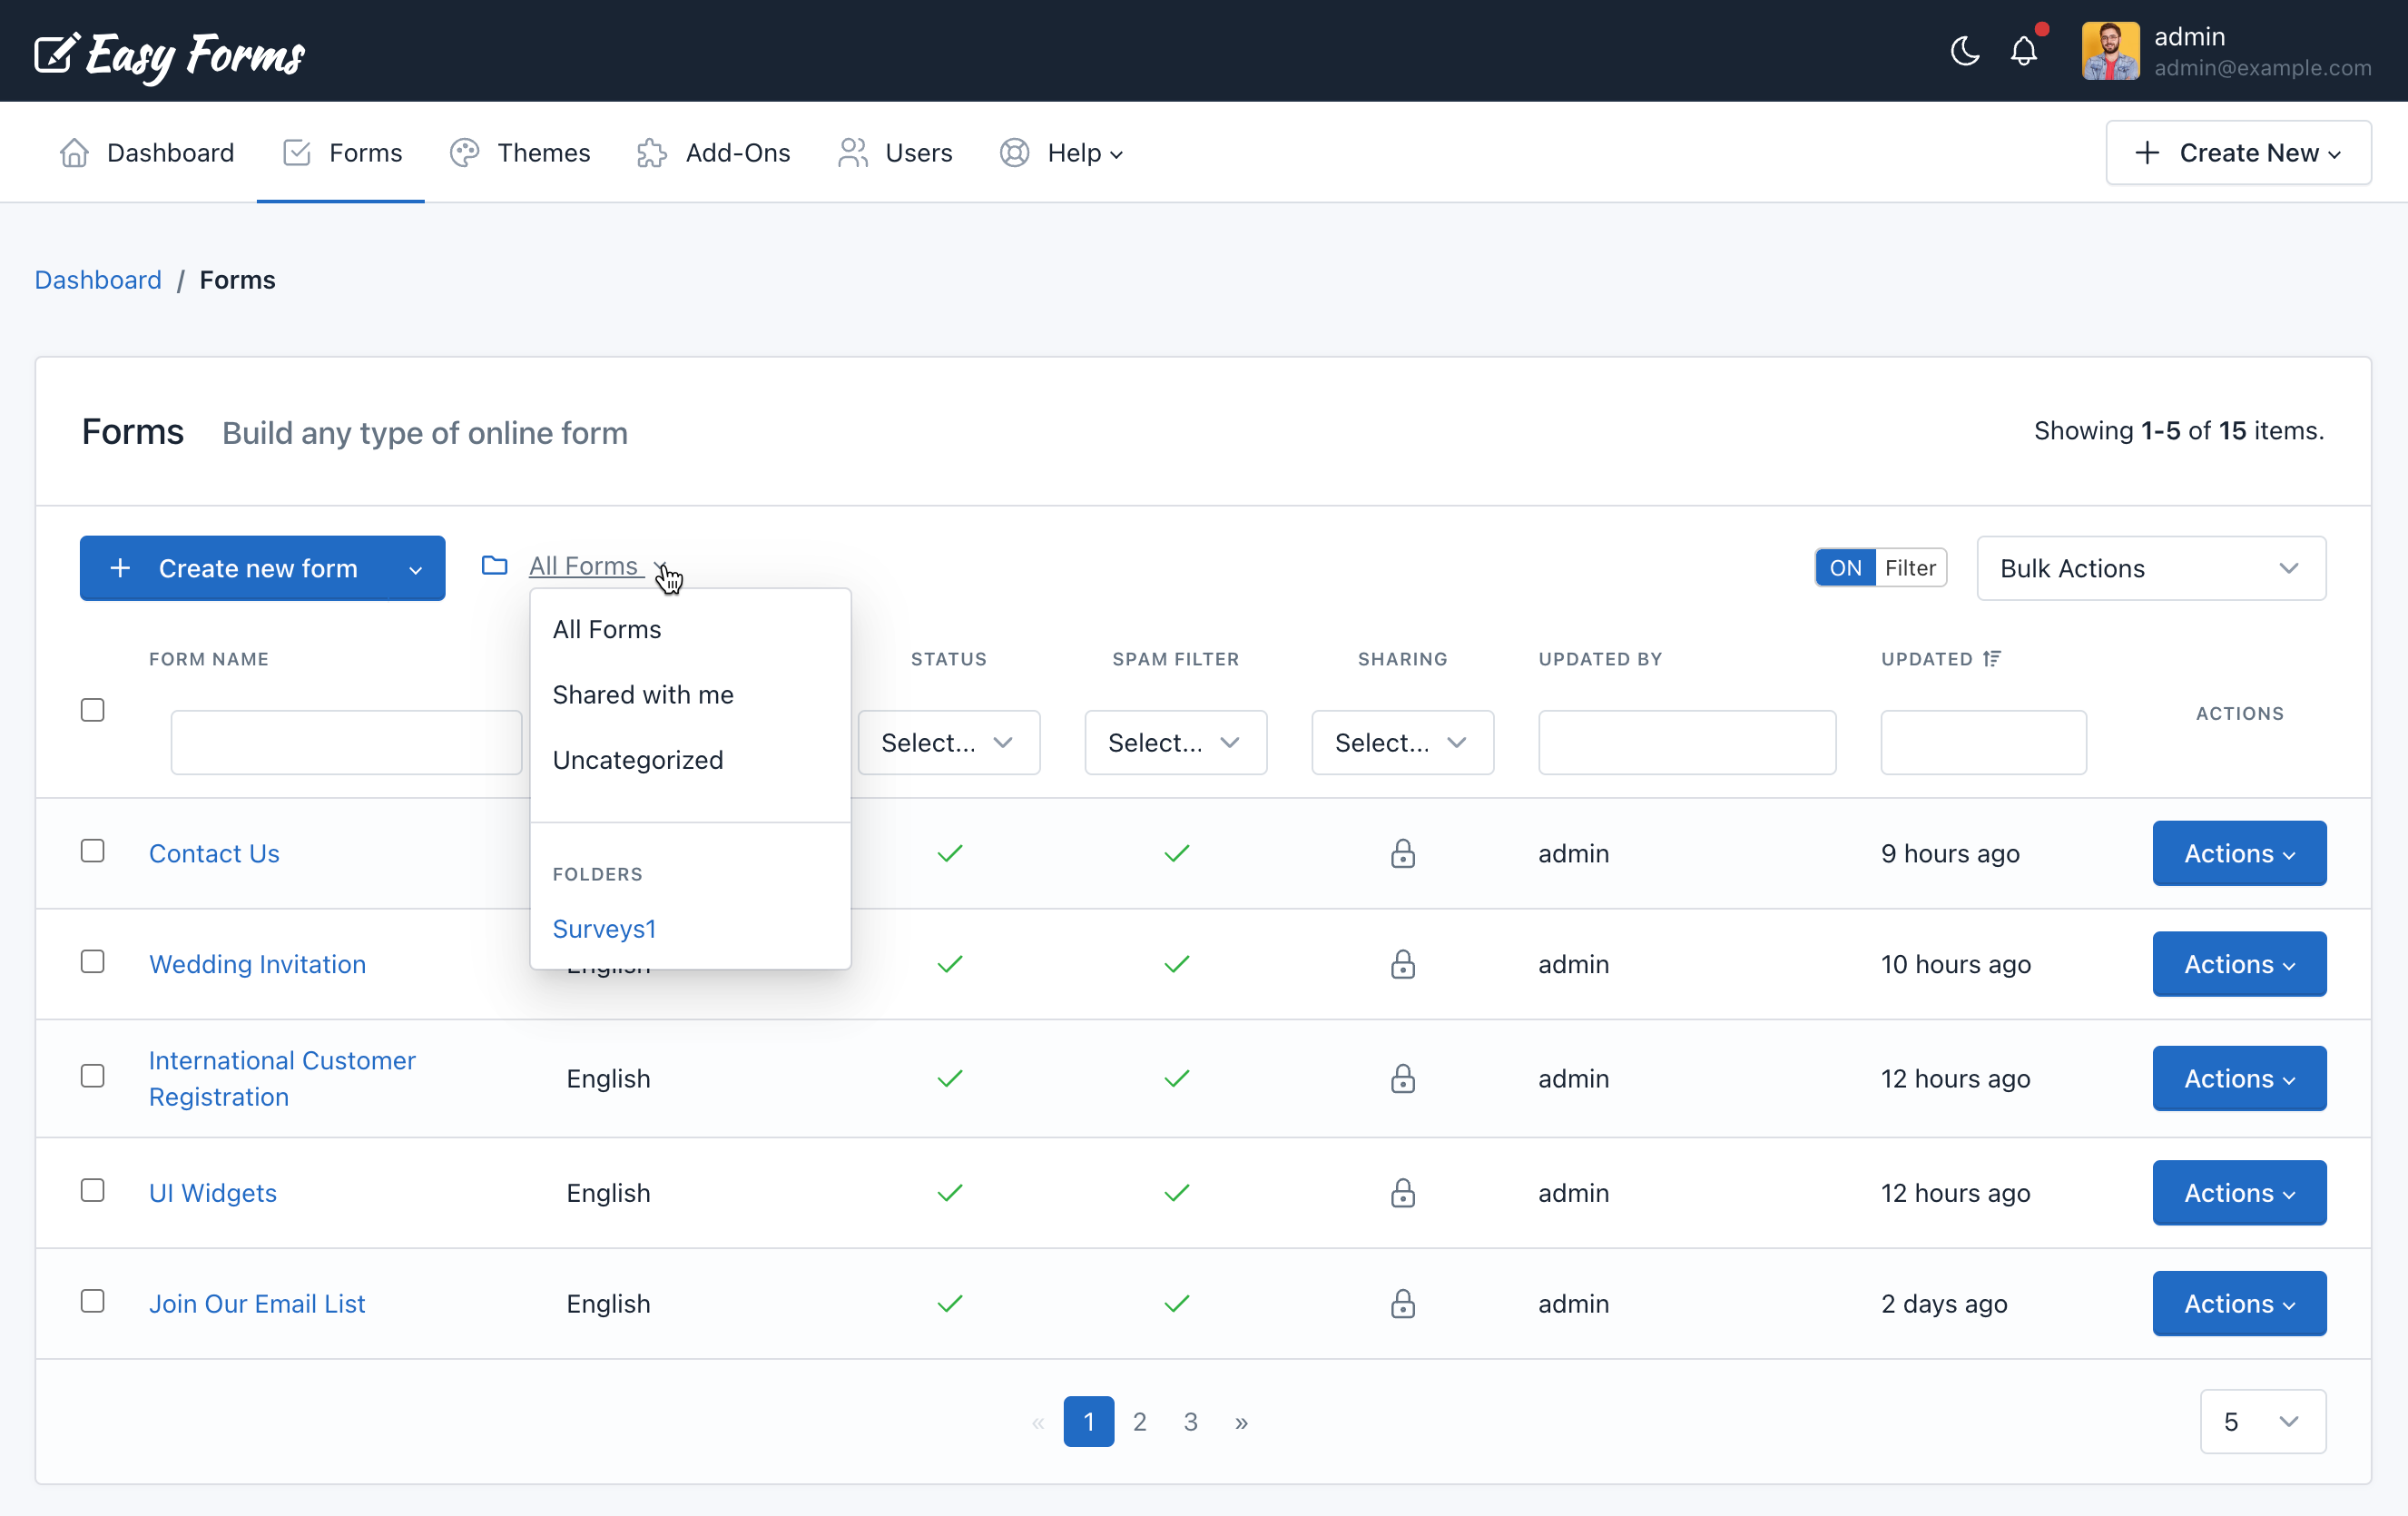2408x1516 pixels.
Task: Open notifications via the bell icon
Action: [2023, 51]
